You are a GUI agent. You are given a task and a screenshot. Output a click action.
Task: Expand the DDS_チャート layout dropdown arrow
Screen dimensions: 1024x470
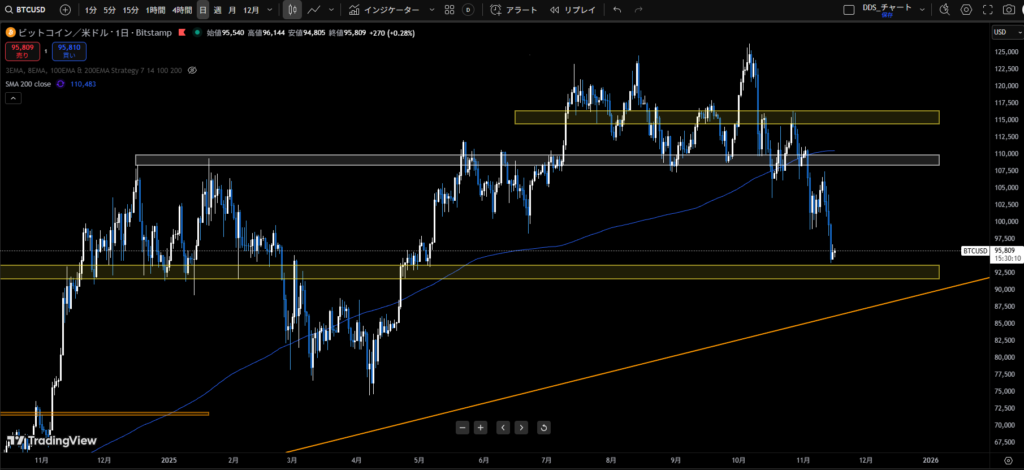[x=920, y=9]
